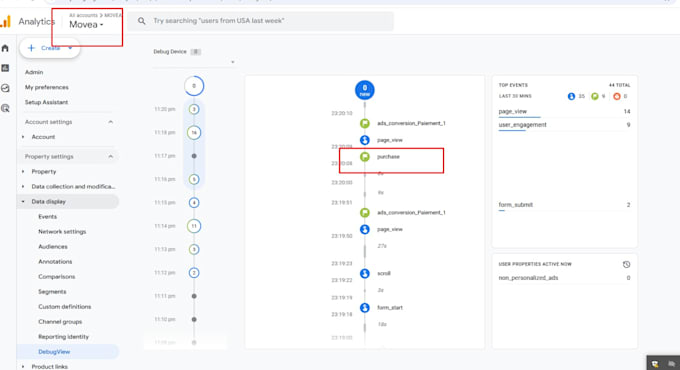Open the Advertising icon in left rail
This screenshot has height=370, width=680.
[5, 108]
